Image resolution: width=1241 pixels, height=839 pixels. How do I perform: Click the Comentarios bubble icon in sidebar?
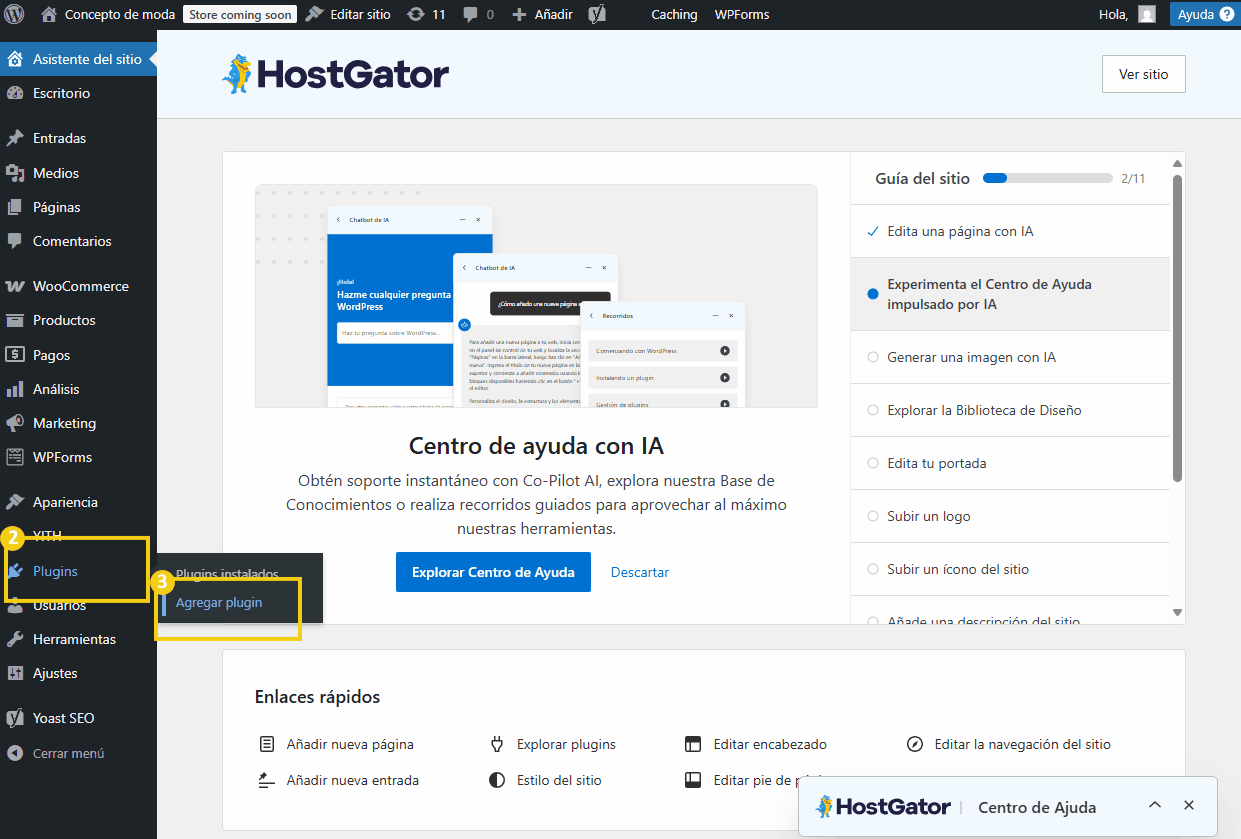coord(15,241)
